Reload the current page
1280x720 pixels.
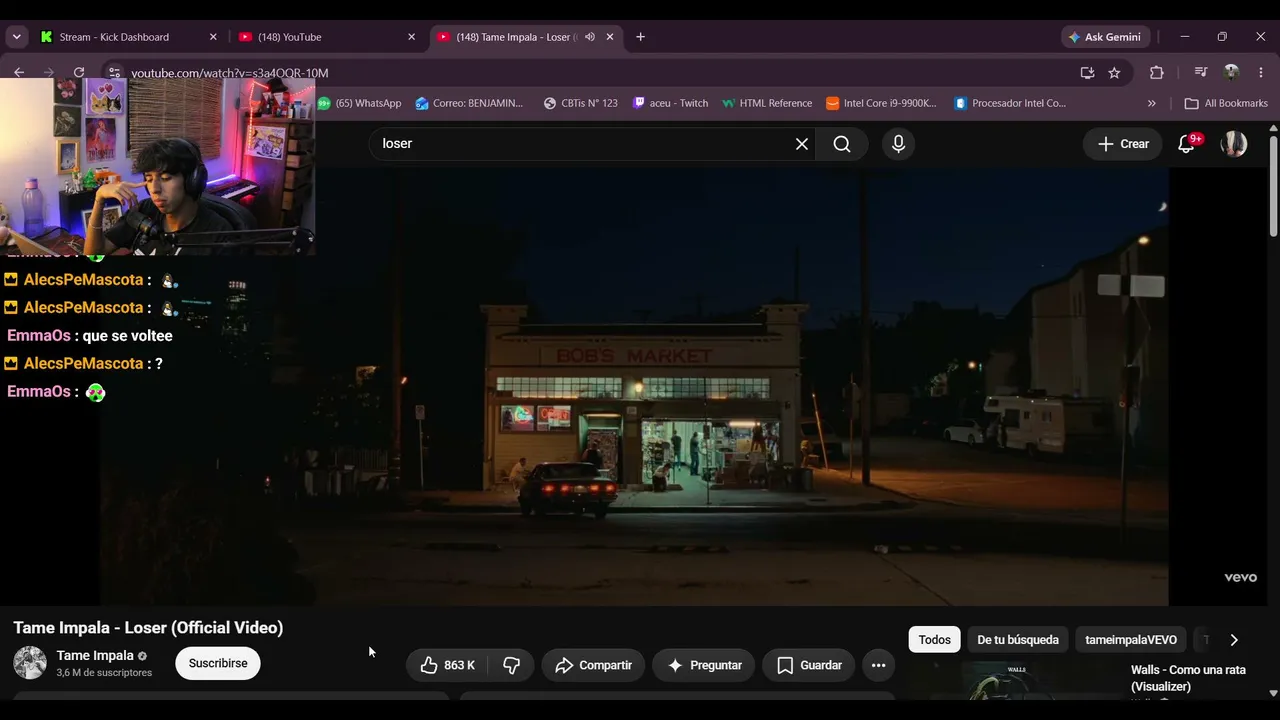79,73
